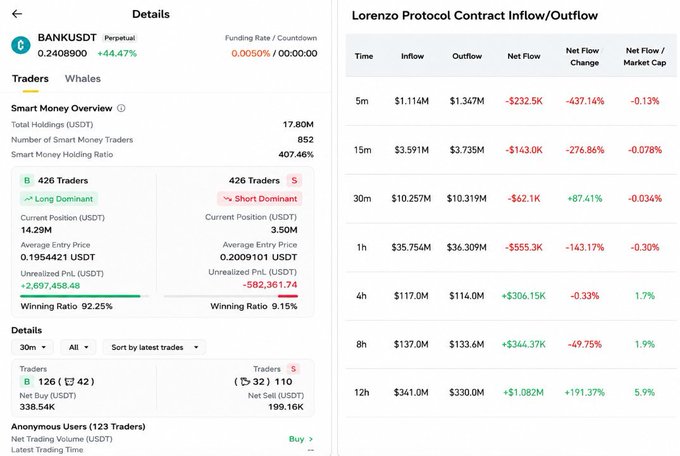Click the +$1.082M net flow value
The width and height of the screenshot is (680, 456).
[x=523, y=393]
